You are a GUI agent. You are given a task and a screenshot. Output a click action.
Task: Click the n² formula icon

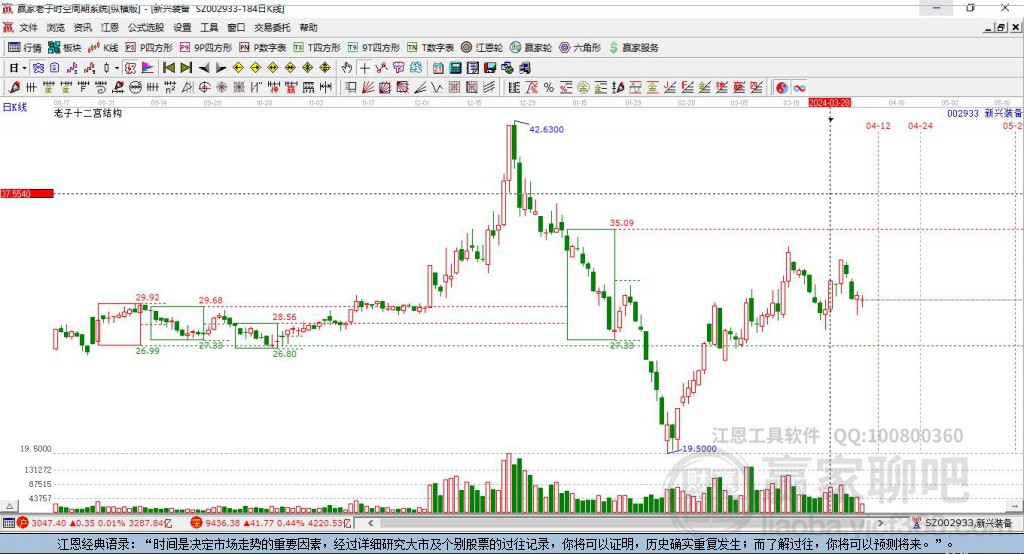point(170,87)
